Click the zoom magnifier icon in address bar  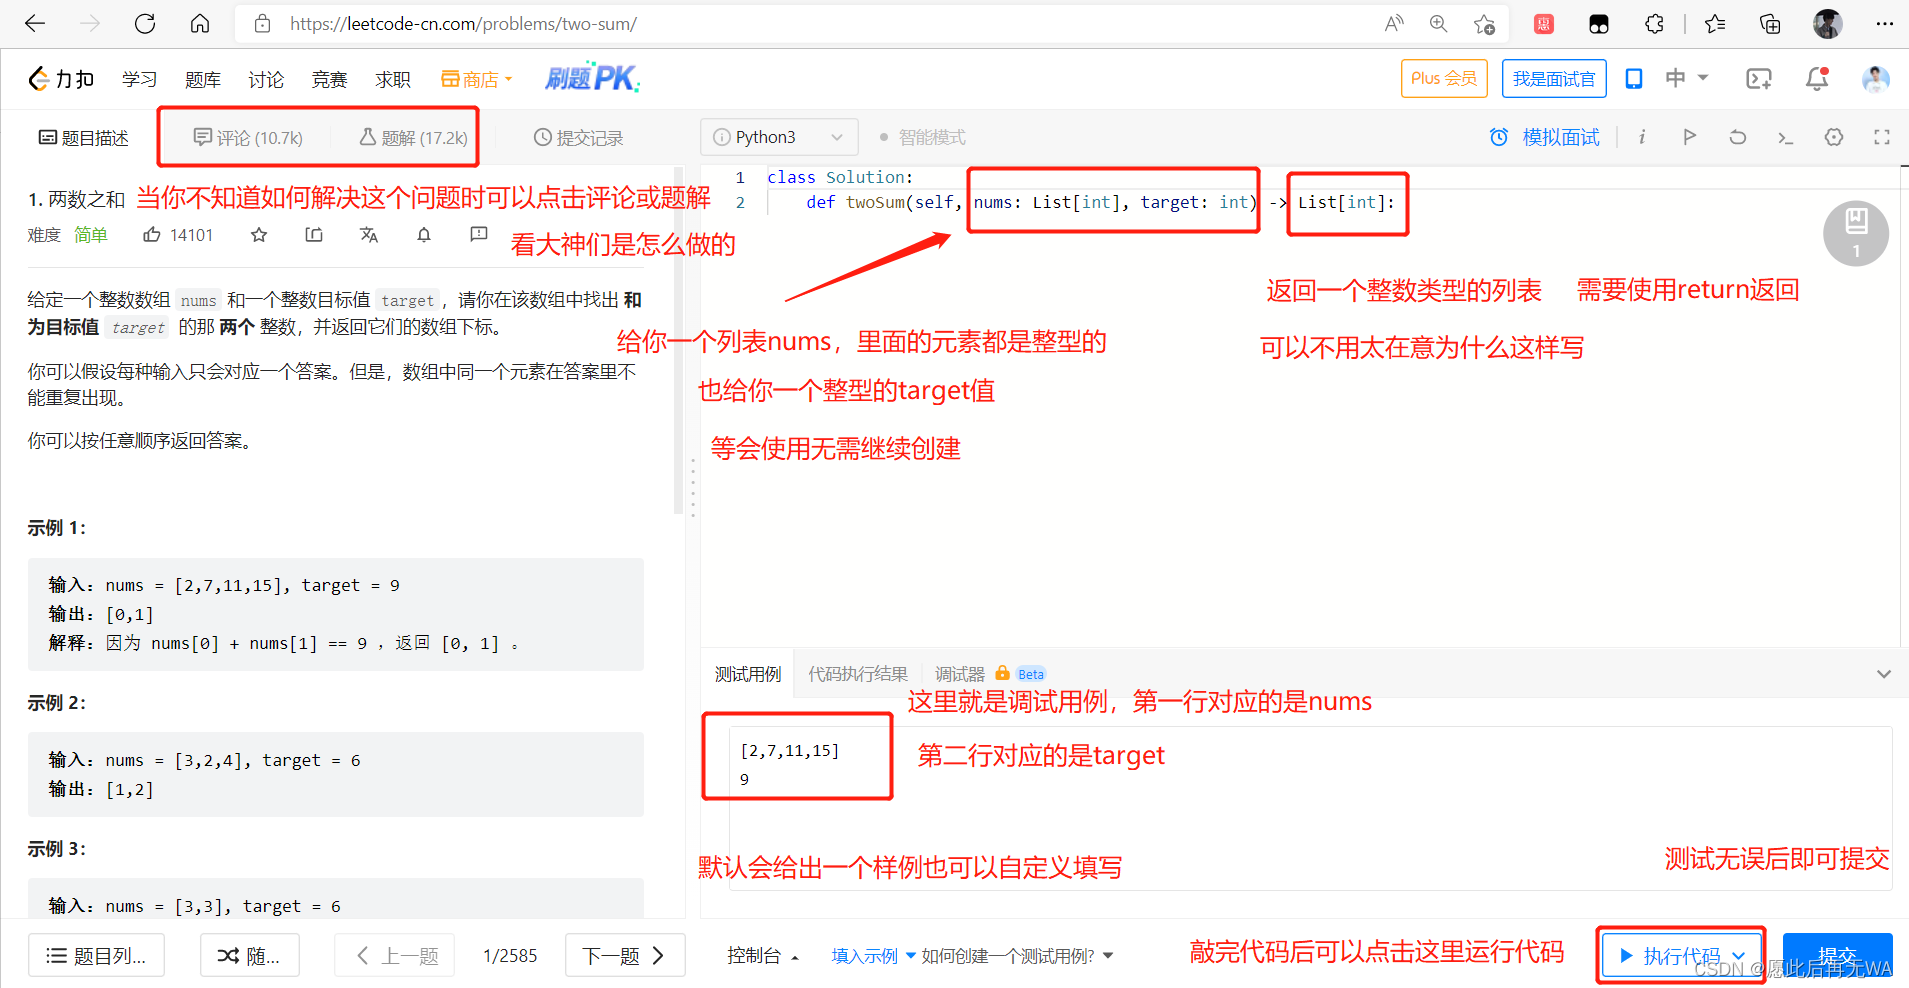point(1439,24)
